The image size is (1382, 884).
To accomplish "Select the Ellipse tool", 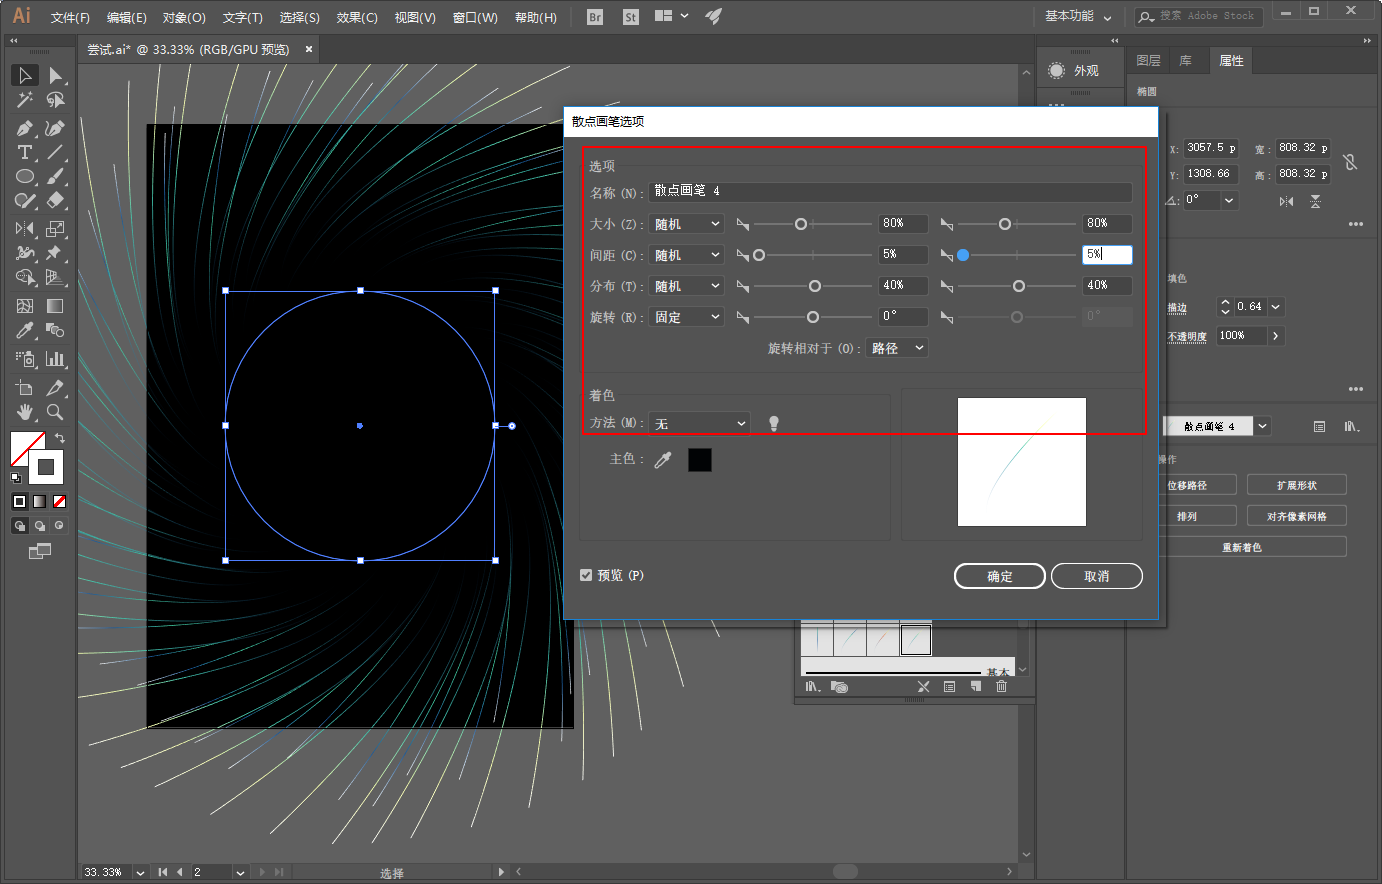I will [25, 177].
